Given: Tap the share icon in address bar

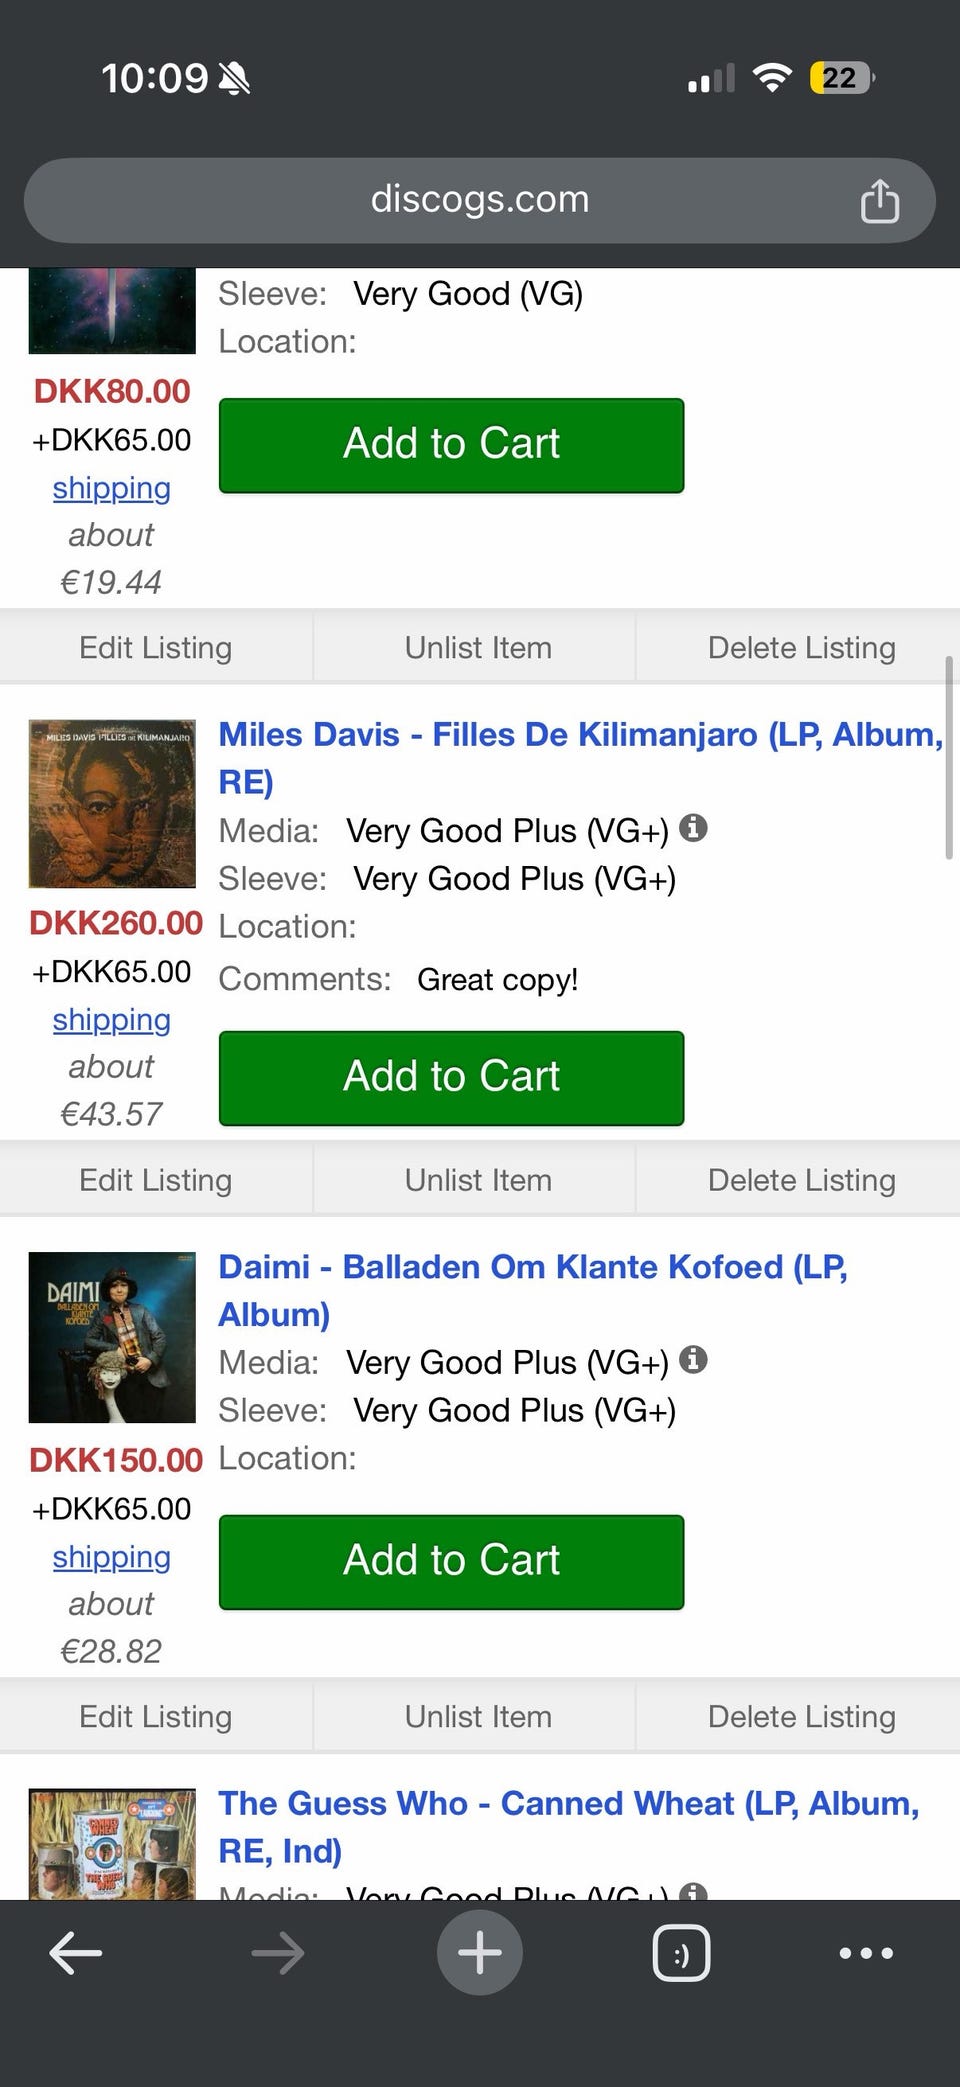Looking at the screenshot, I should [x=879, y=201].
